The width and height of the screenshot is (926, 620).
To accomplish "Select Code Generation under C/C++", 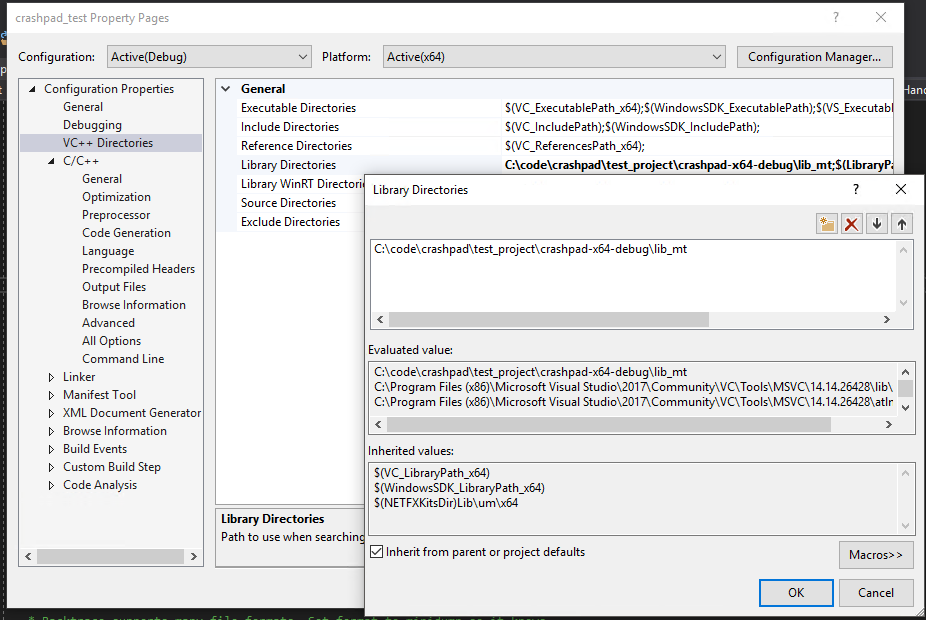I will tap(126, 233).
